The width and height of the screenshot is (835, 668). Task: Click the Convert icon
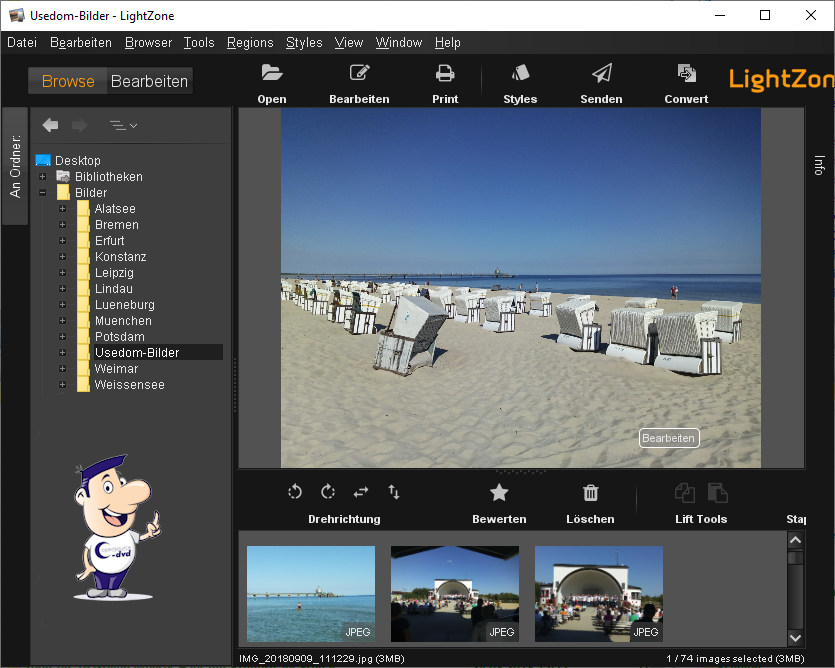click(x=686, y=73)
